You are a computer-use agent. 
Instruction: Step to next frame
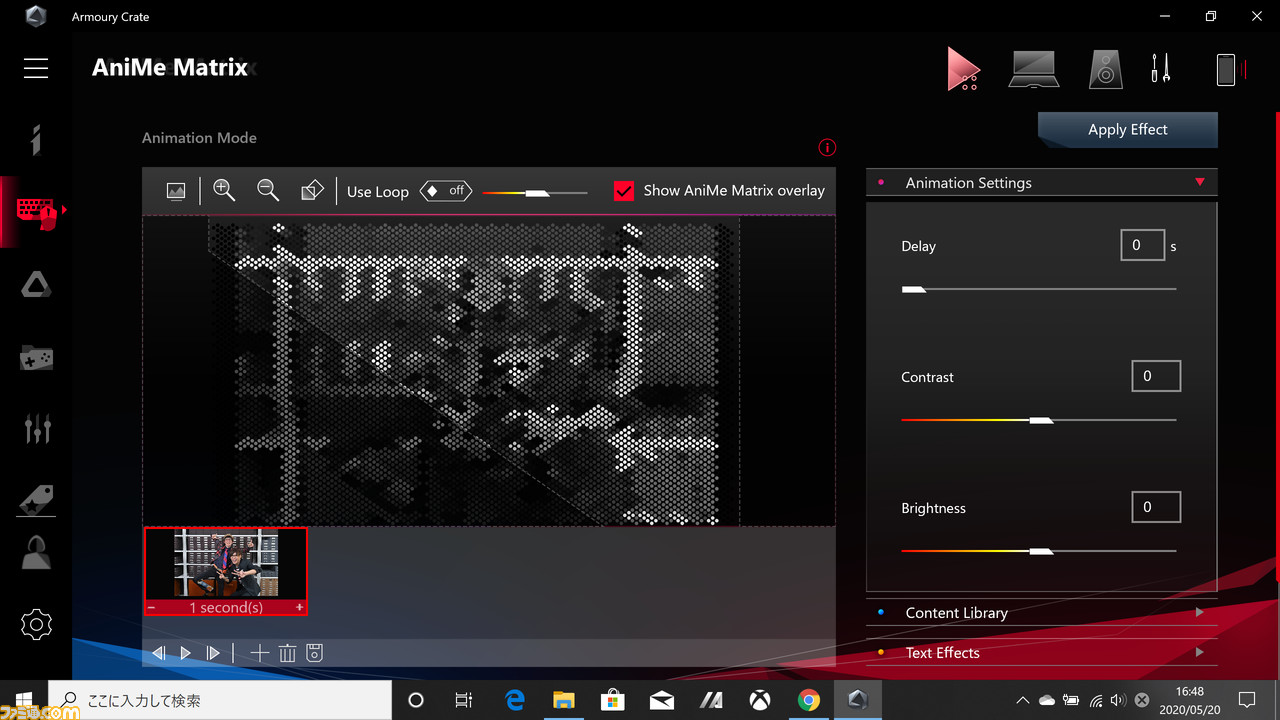coord(213,654)
